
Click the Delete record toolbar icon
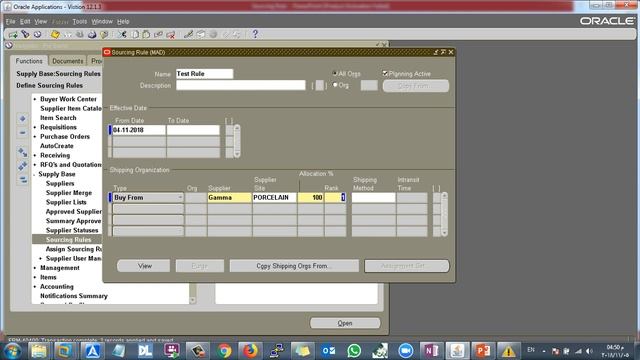point(171,35)
